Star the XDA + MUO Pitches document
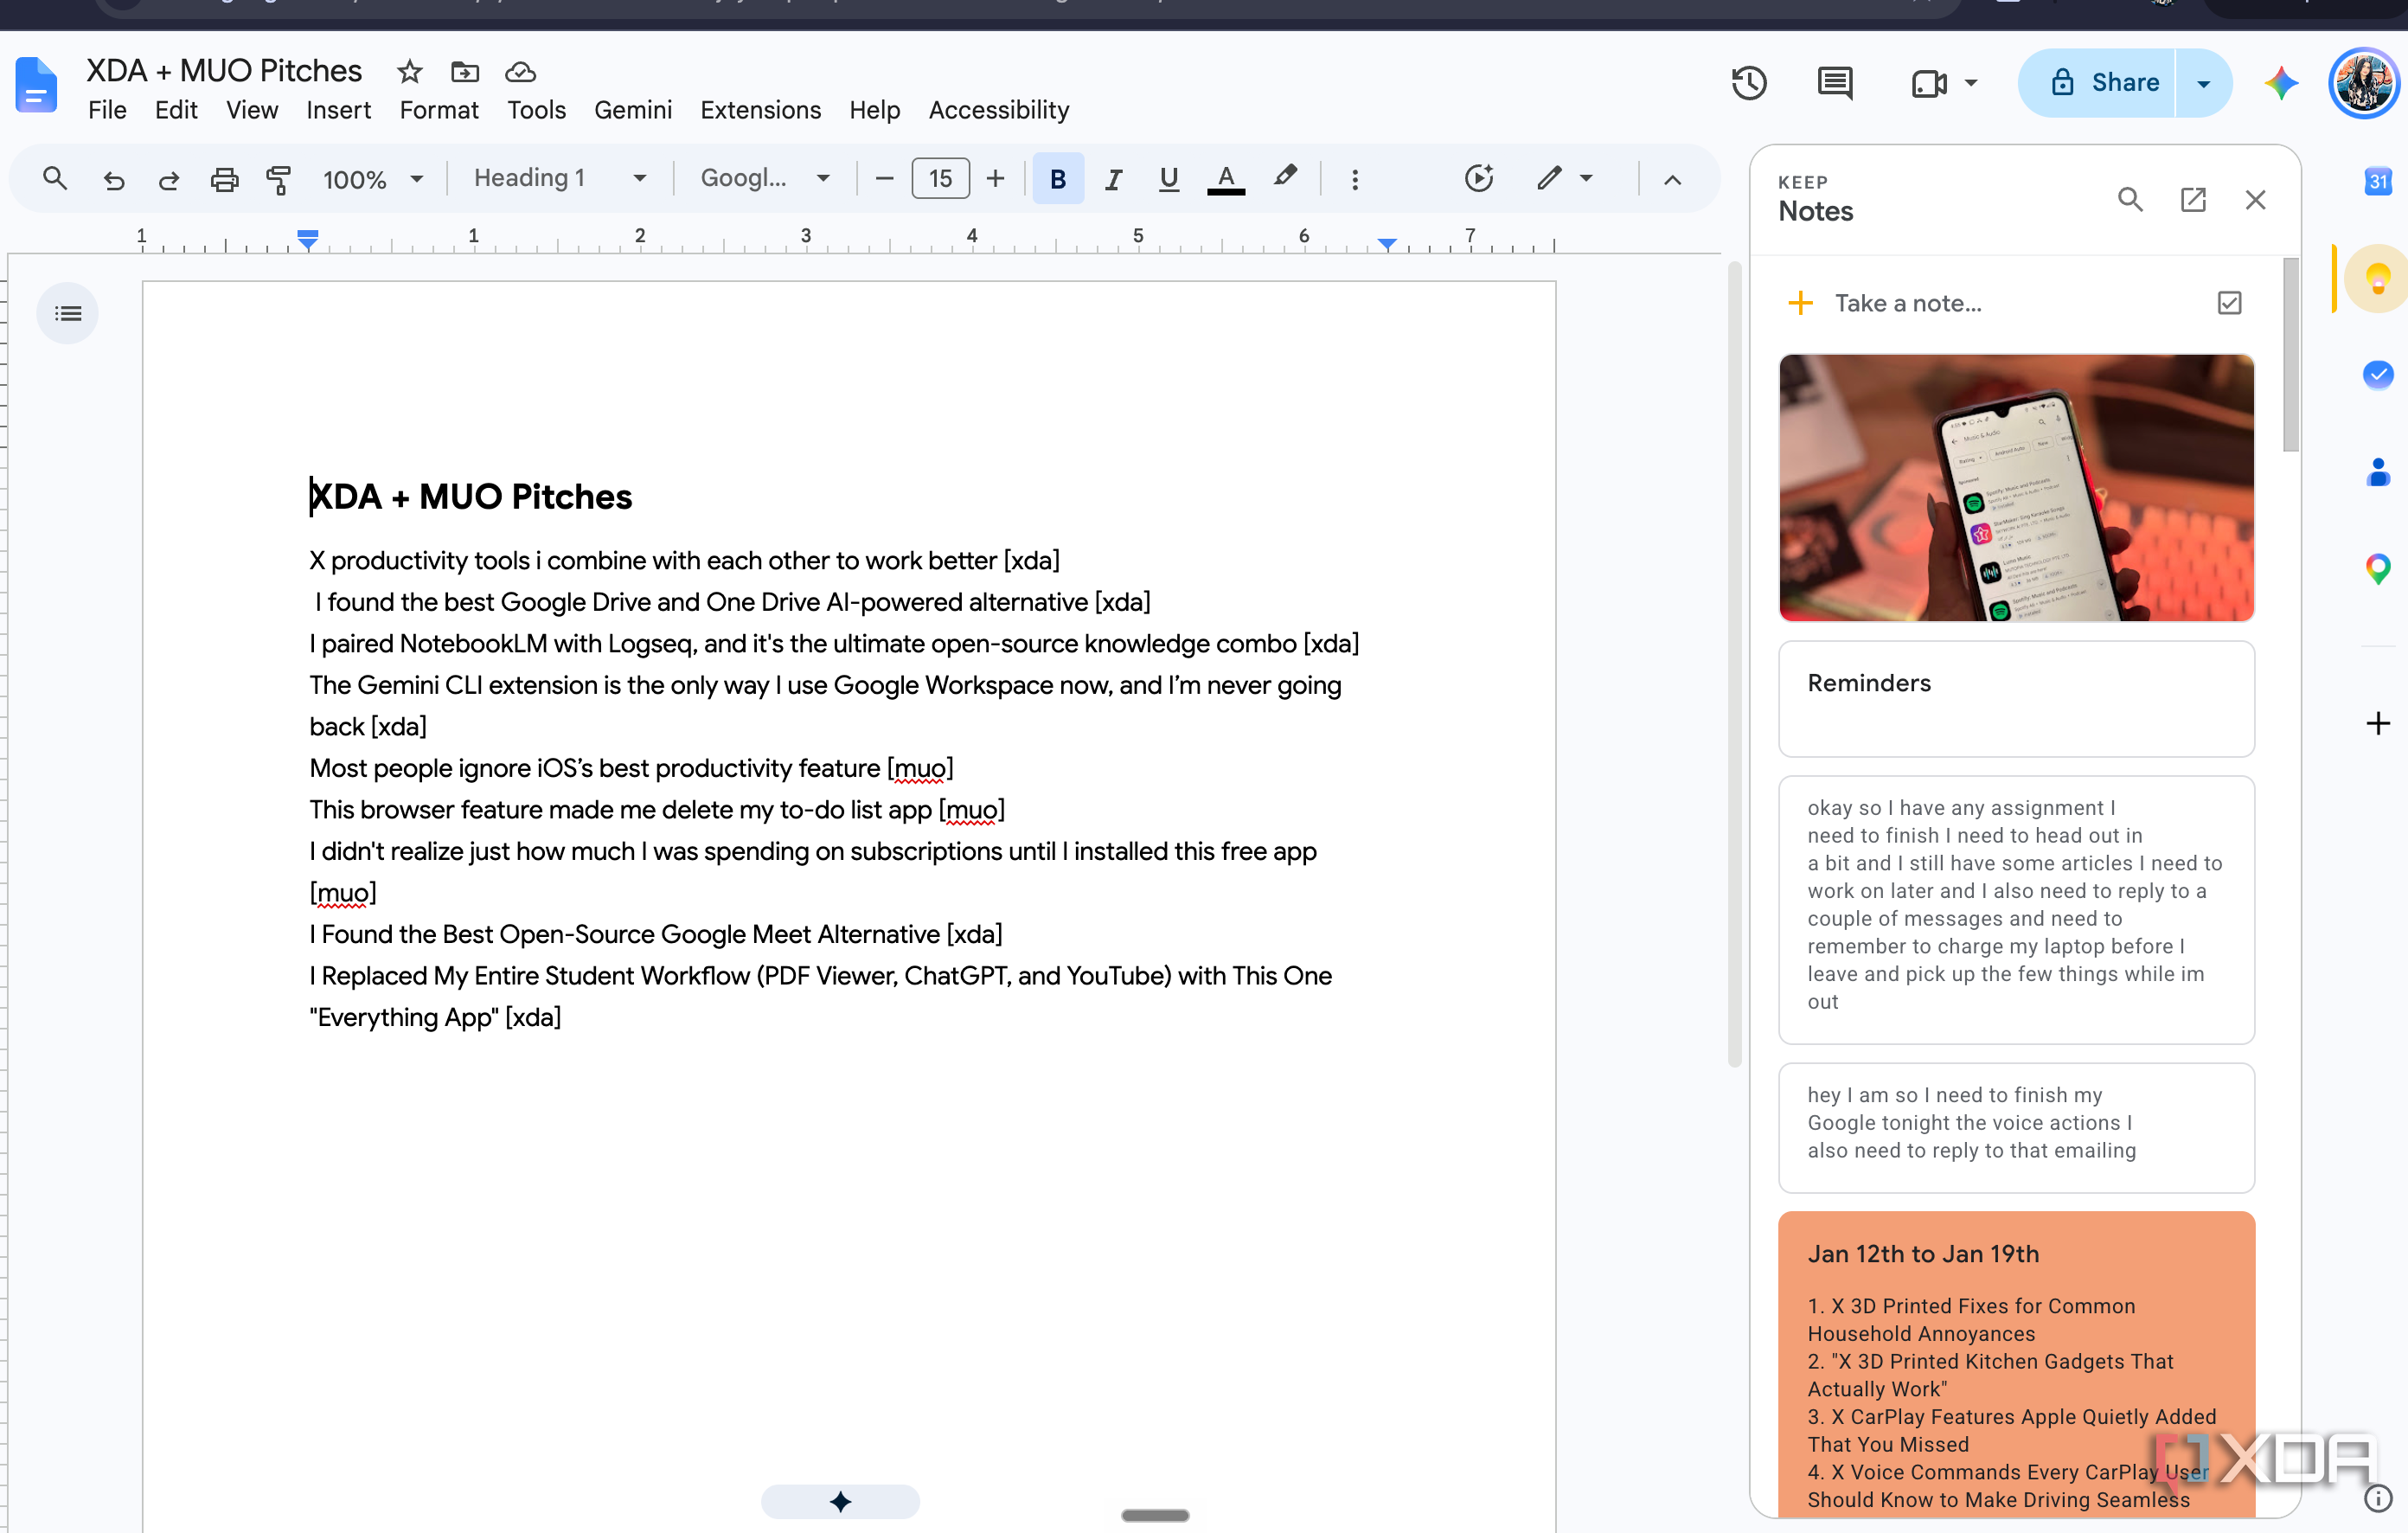 [409, 72]
